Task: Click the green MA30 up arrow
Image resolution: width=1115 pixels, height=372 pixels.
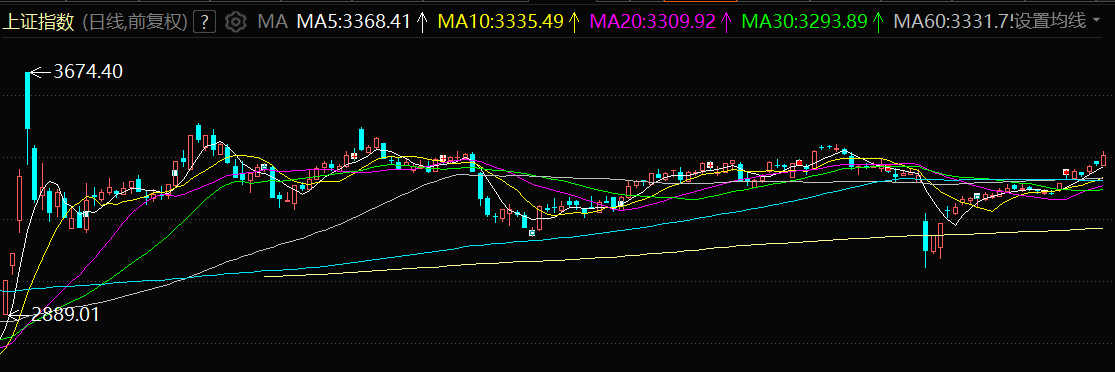Action: point(878,22)
